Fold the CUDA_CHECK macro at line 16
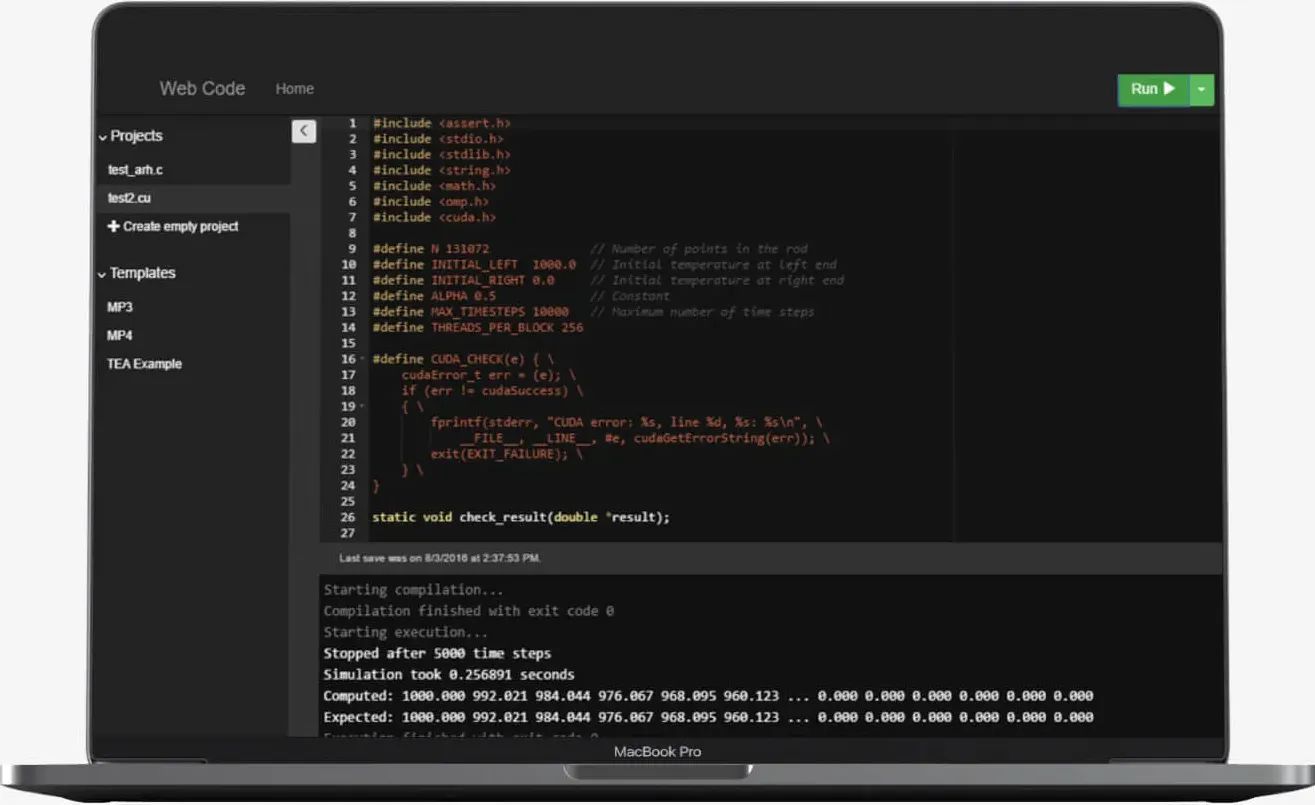 click(x=362, y=359)
